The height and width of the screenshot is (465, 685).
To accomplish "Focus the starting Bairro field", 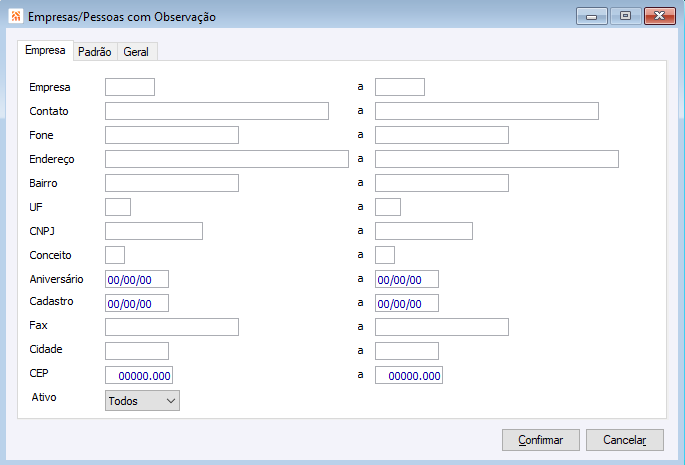I will point(171,183).
